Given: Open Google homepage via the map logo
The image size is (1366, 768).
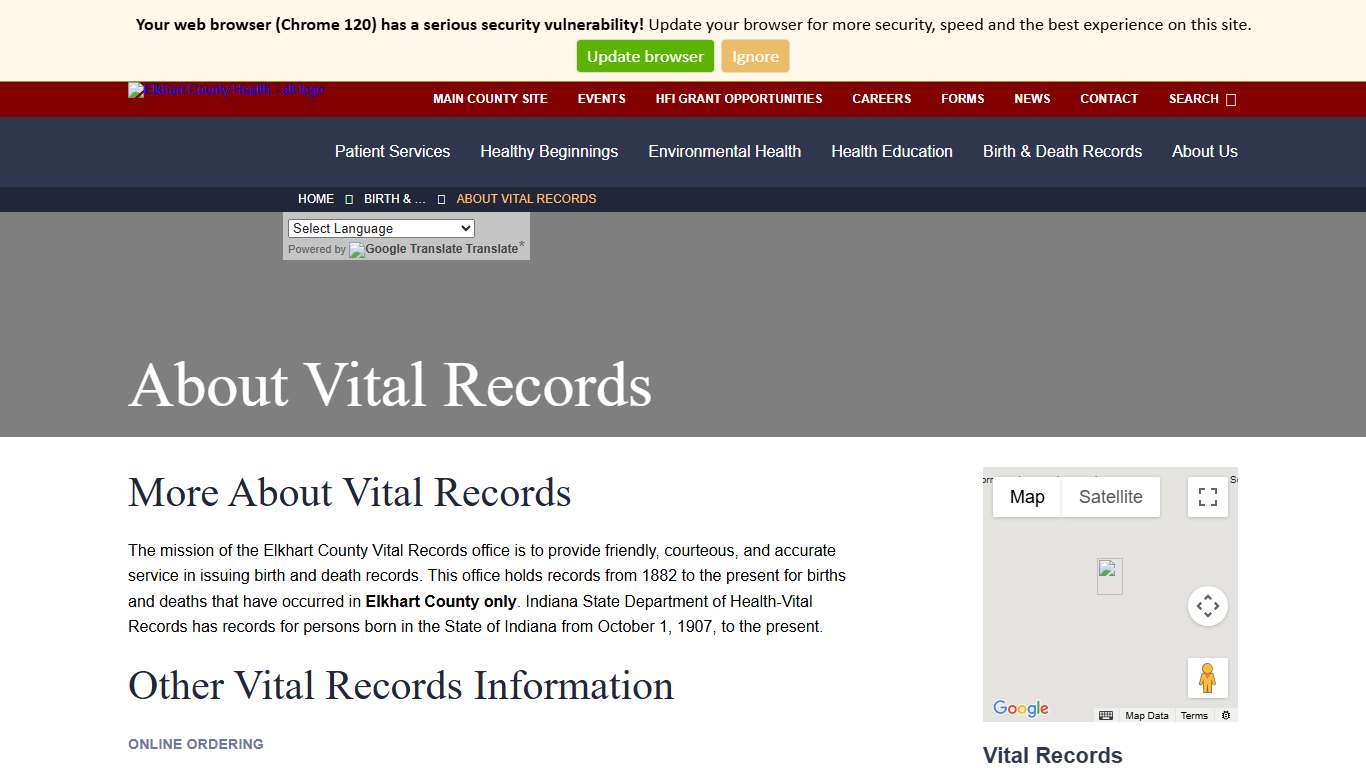Looking at the screenshot, I should [1019, 708].
